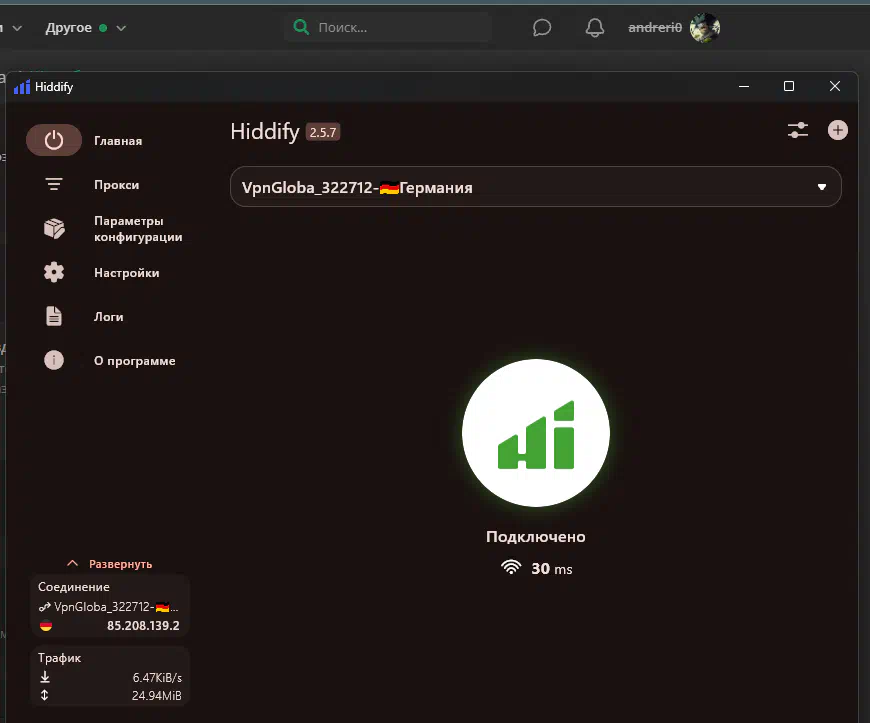Click the version badge 2.5.7
This screenshot has height=723, width=870.
[323, 133]
